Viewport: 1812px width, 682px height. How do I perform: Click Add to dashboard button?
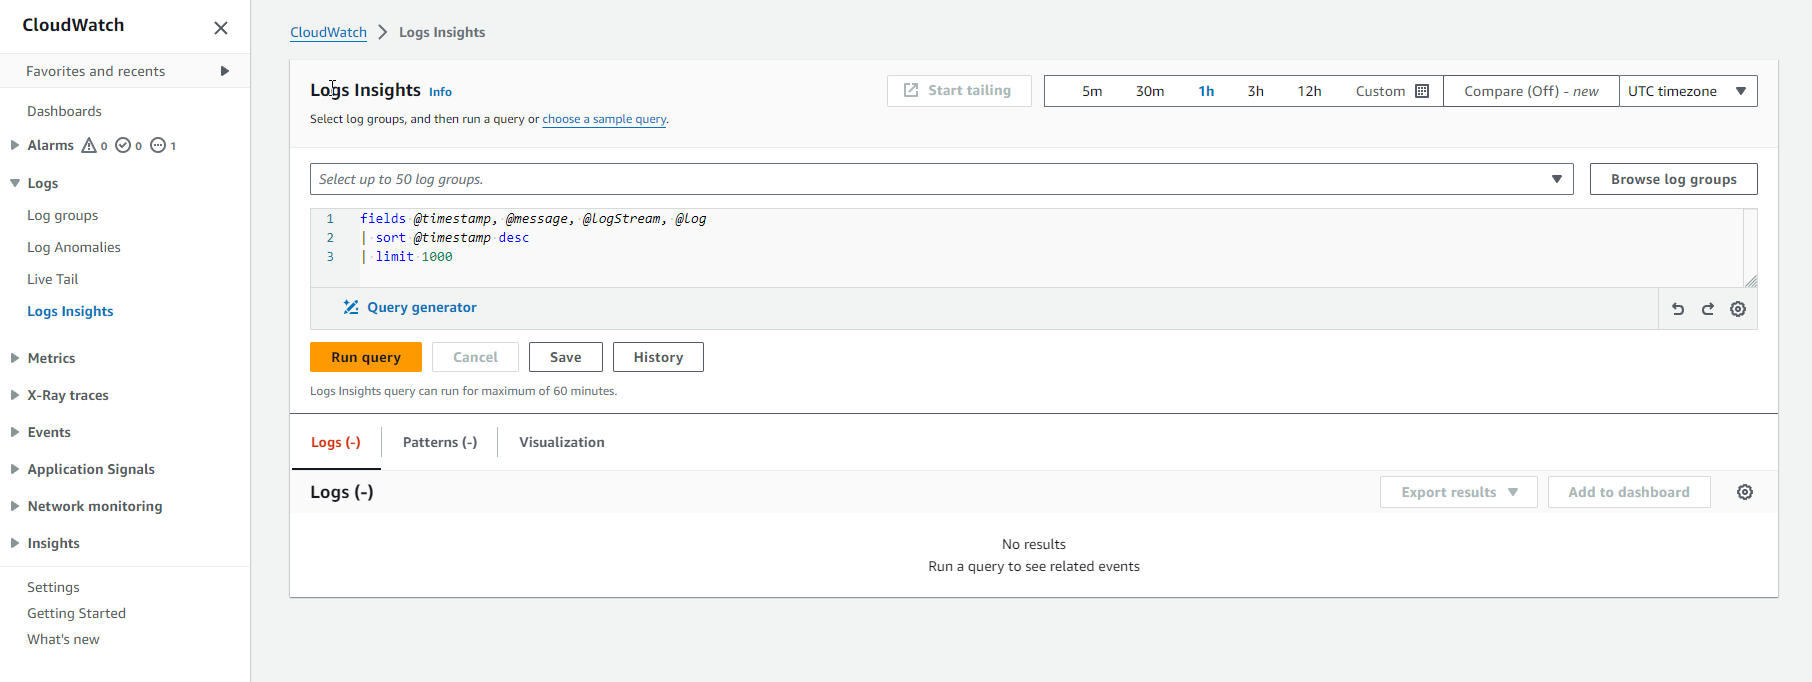1629,492
